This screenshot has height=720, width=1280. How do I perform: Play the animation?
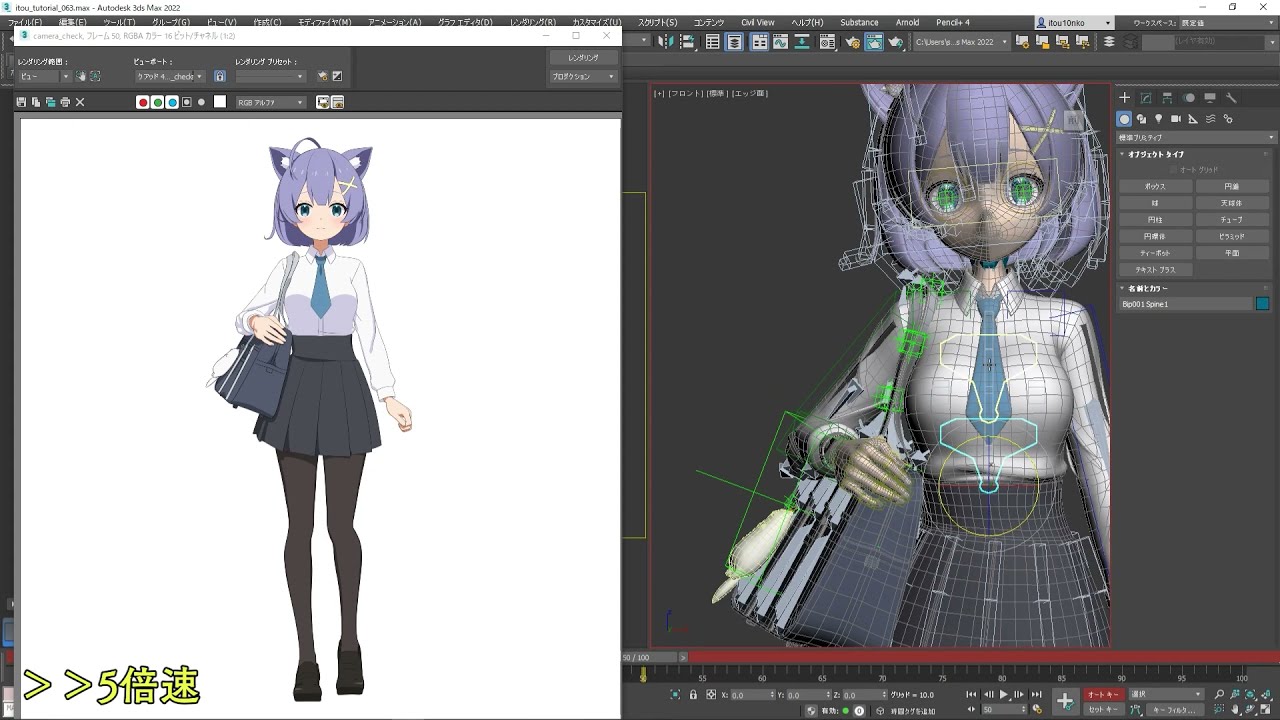pos(1004,694)
